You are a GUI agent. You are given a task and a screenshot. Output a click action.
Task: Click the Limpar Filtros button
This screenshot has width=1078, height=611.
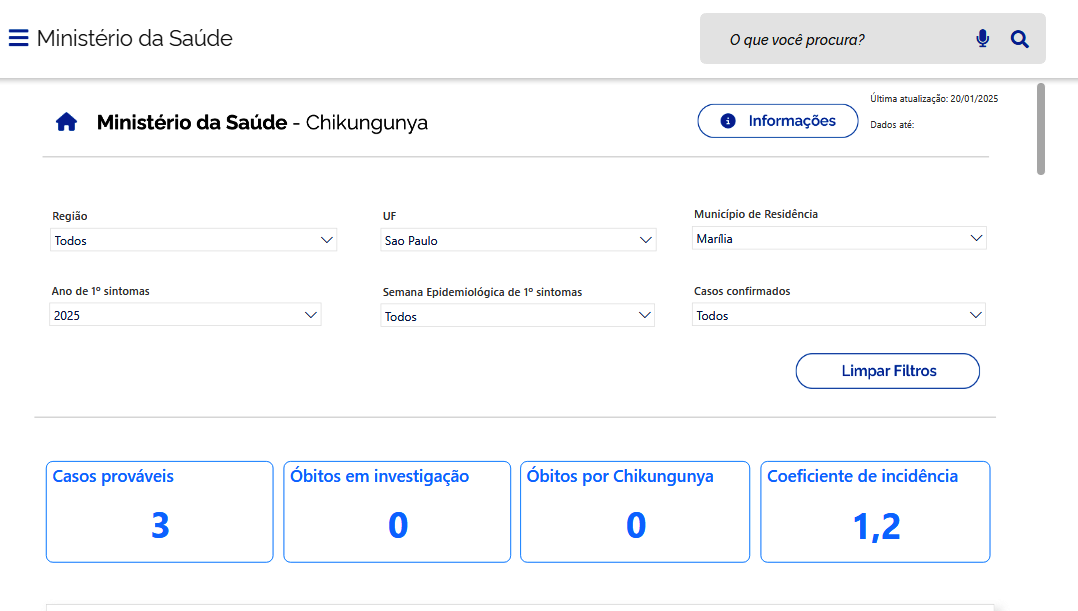click(888, 371)
